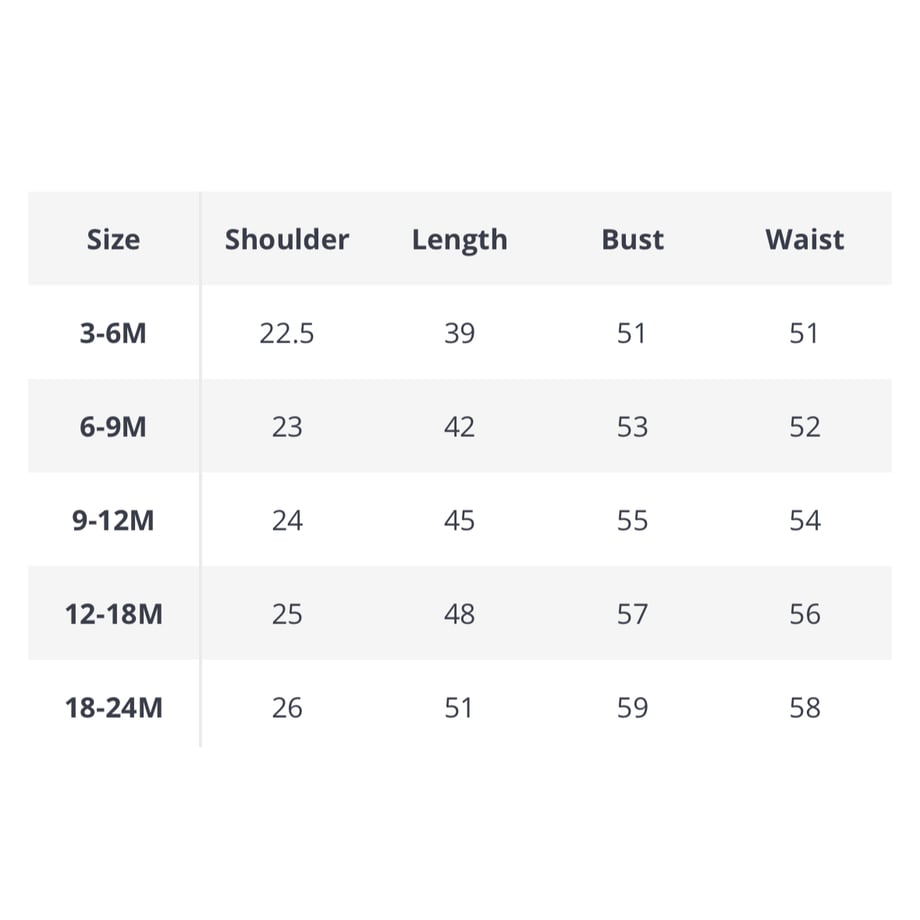The height and width of the screenshot is (920, 920).
Task: Click the bust value 53 for 6-9M
Action: point(632,427)
